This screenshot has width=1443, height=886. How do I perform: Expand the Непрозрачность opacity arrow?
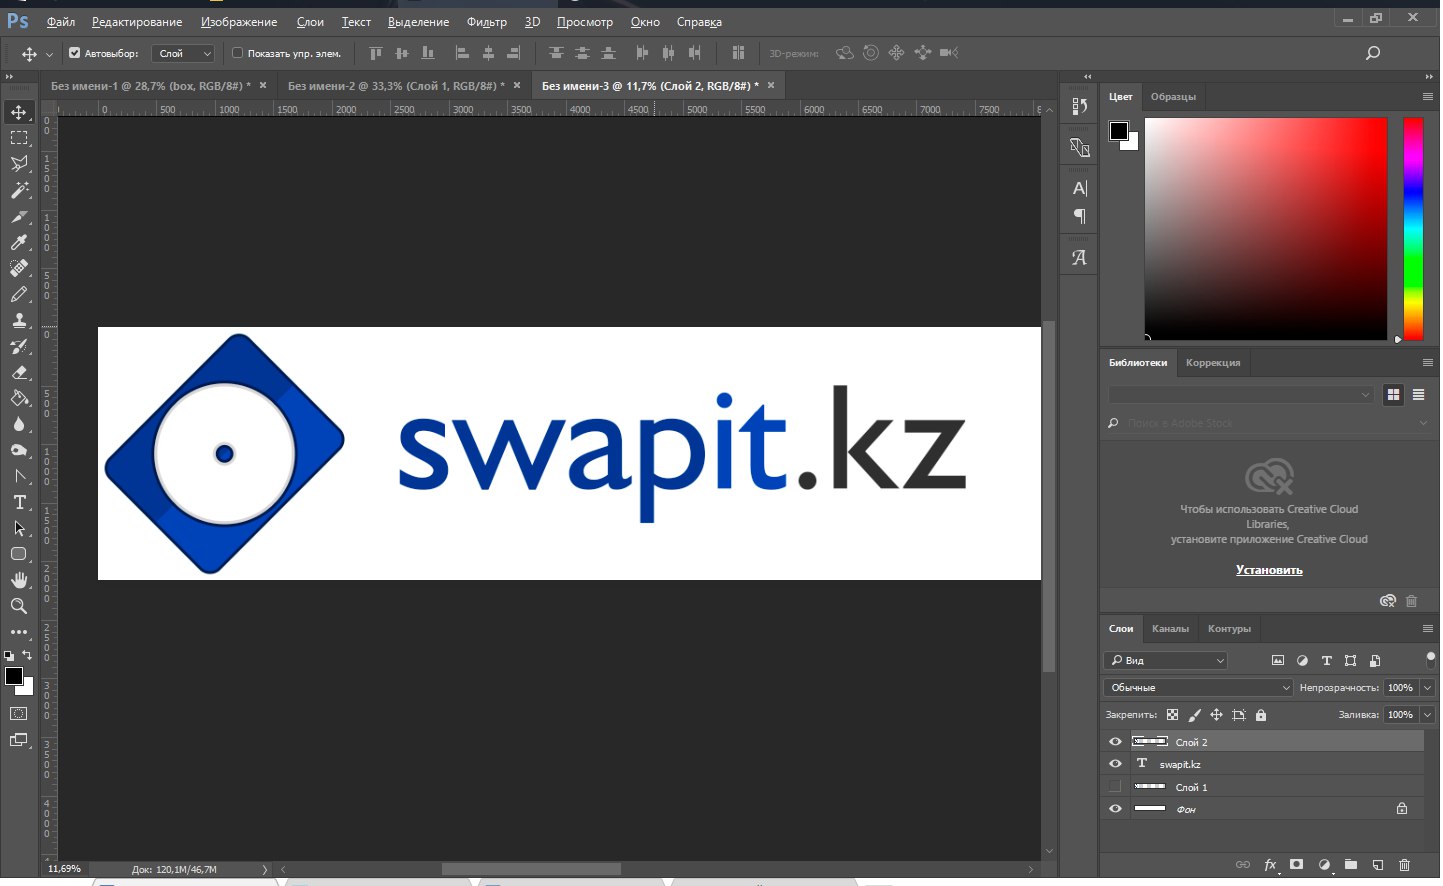pyautogui.click(x=1428, y=687)
